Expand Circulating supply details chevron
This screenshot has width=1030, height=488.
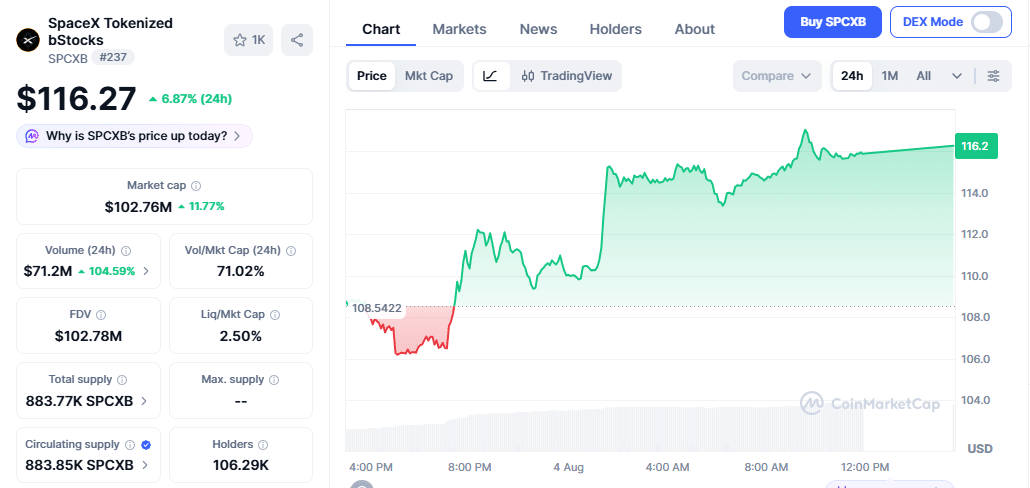point(144,466)
